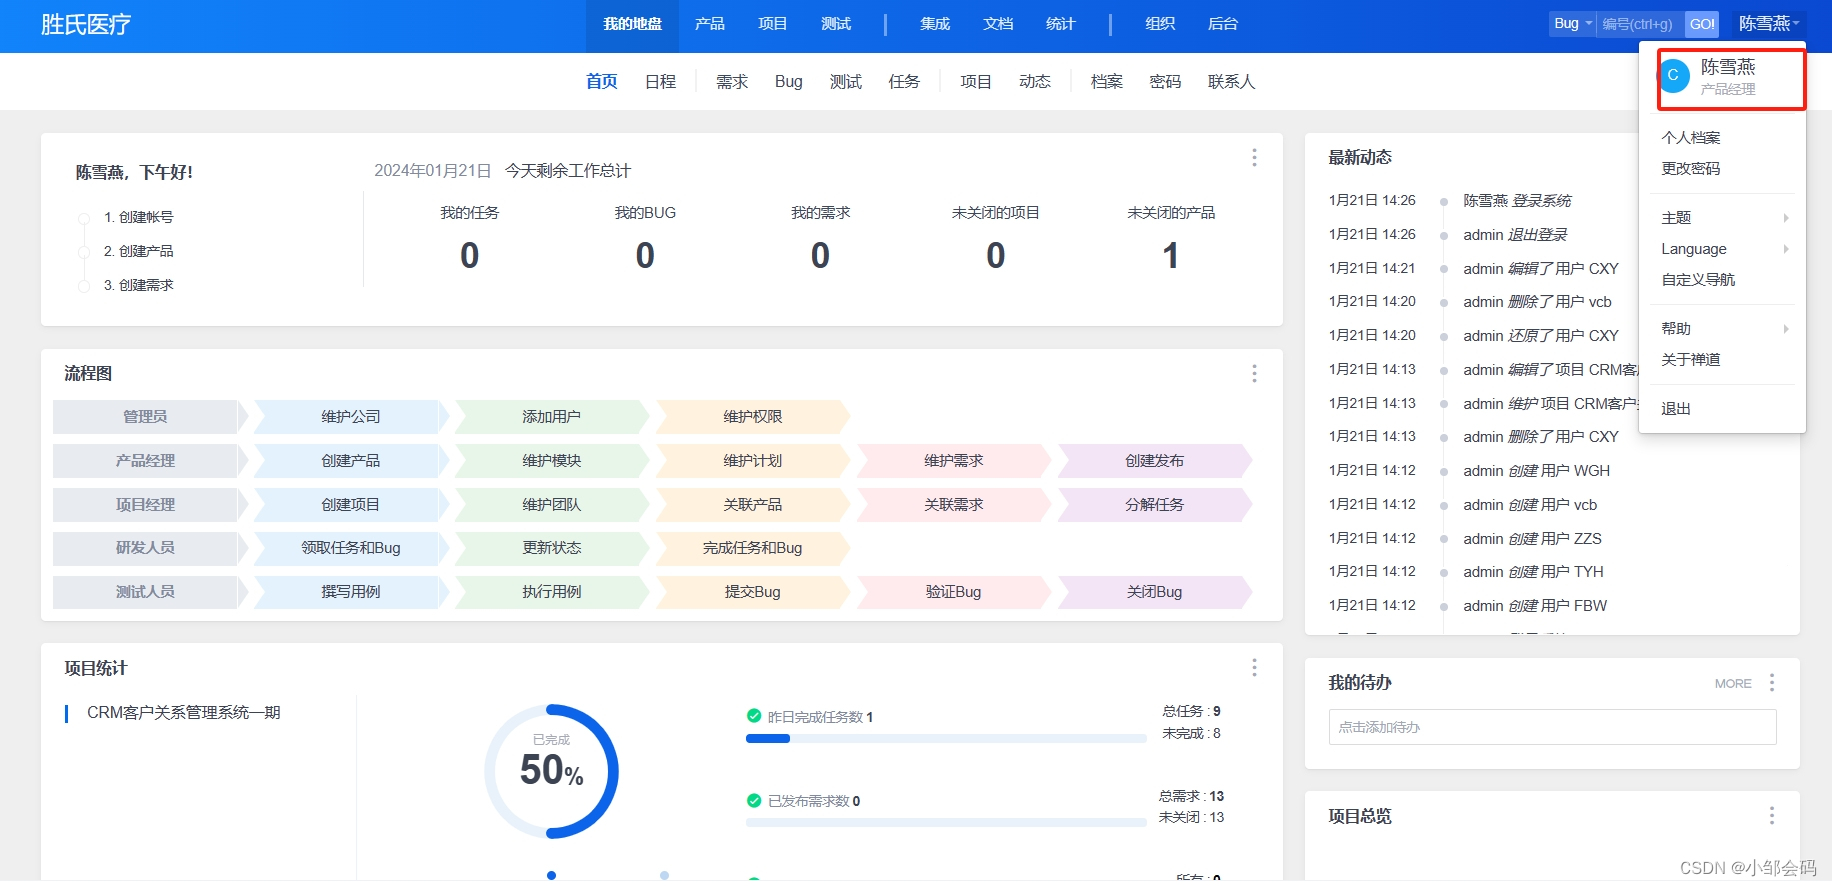Click the 我的BUG count 0
Screen dimensions: 1832x886
[645, 256]
